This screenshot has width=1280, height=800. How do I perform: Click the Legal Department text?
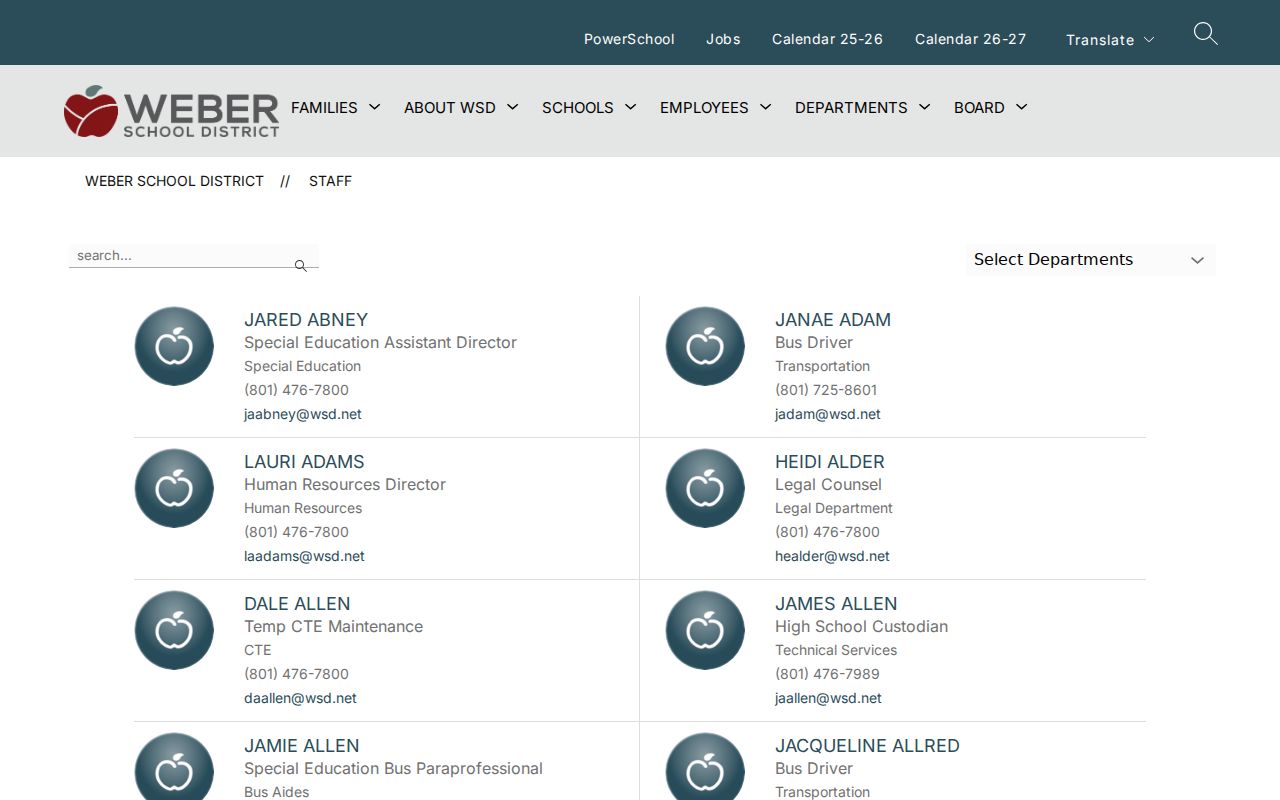[834, 508]
